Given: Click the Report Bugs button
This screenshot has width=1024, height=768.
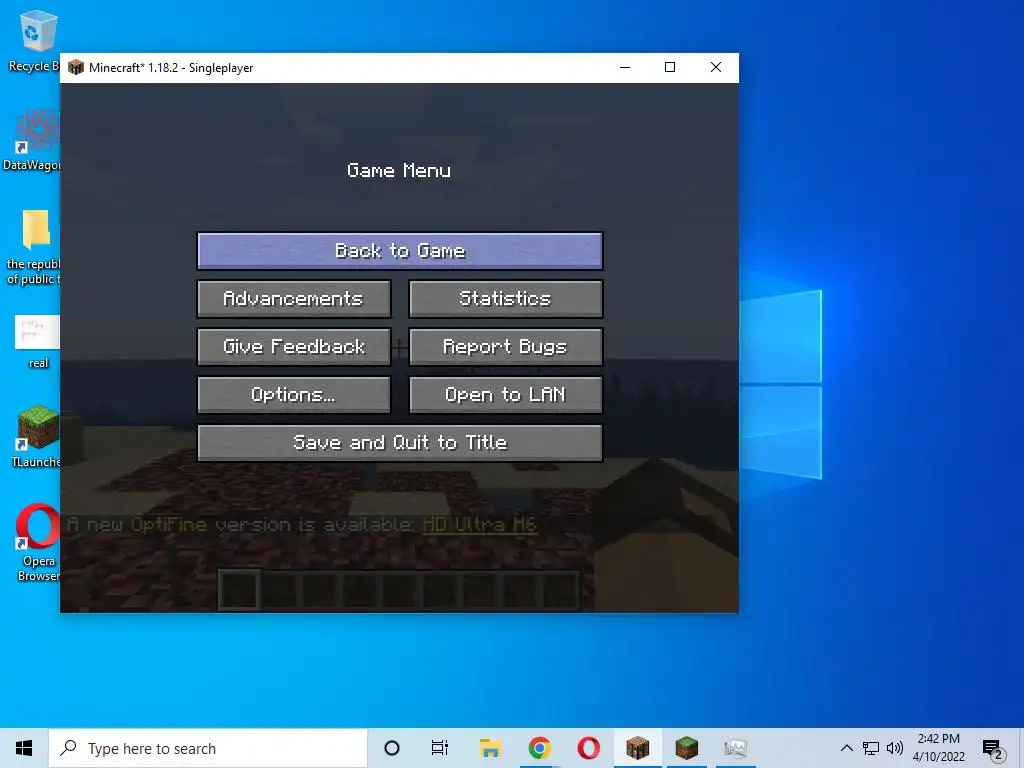Looking at the screenshot, I should point(505,347).
